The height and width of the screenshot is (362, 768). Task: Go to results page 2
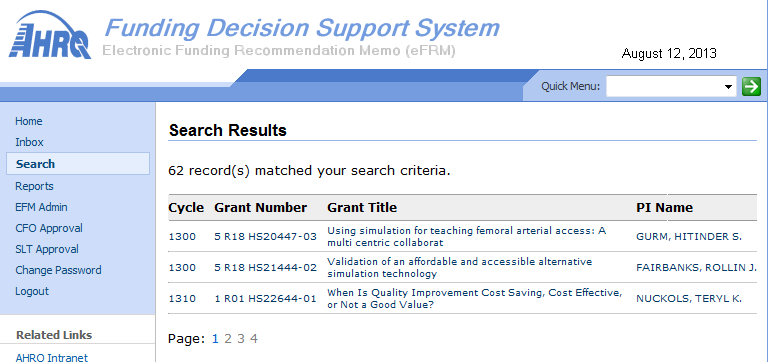point(228,338)
